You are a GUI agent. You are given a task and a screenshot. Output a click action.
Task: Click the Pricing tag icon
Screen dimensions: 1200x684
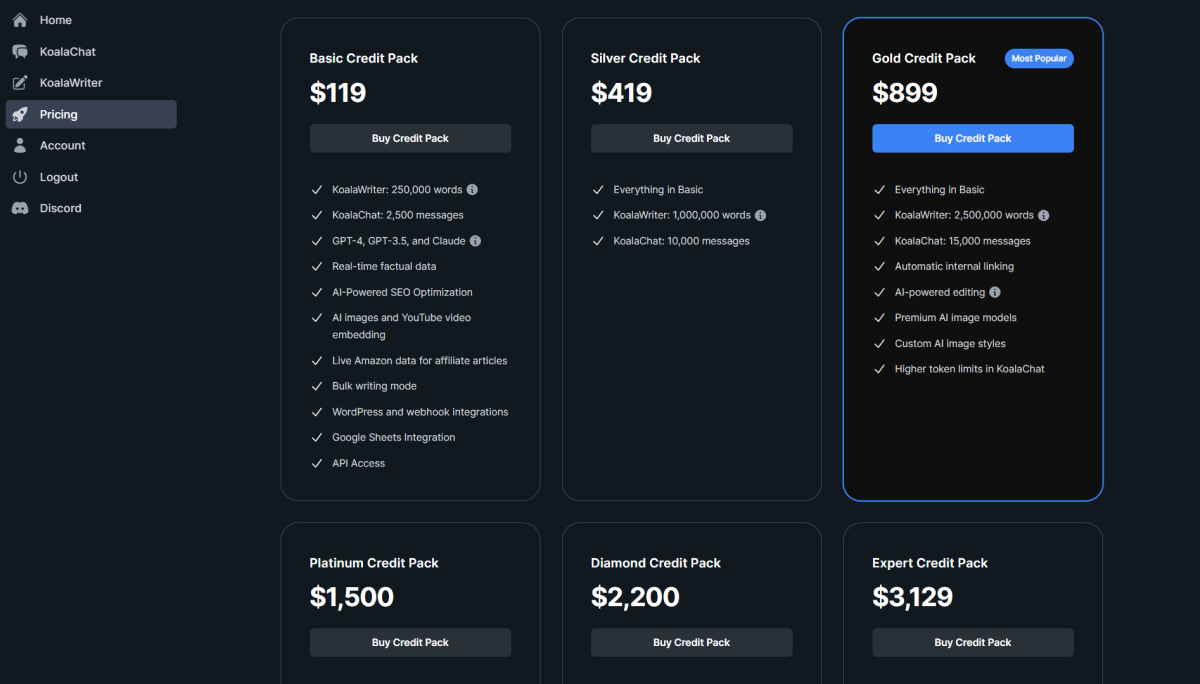[20, 114]
